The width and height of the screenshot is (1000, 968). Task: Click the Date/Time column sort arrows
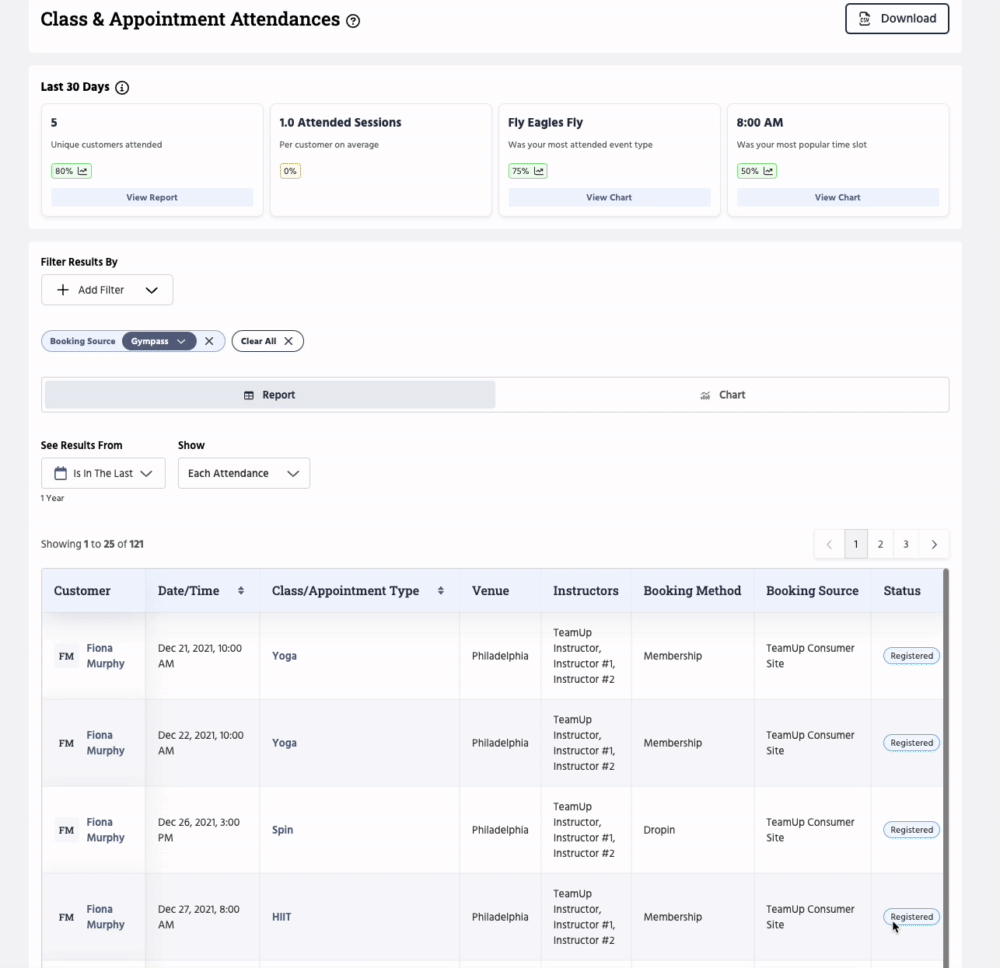[241, 591]
